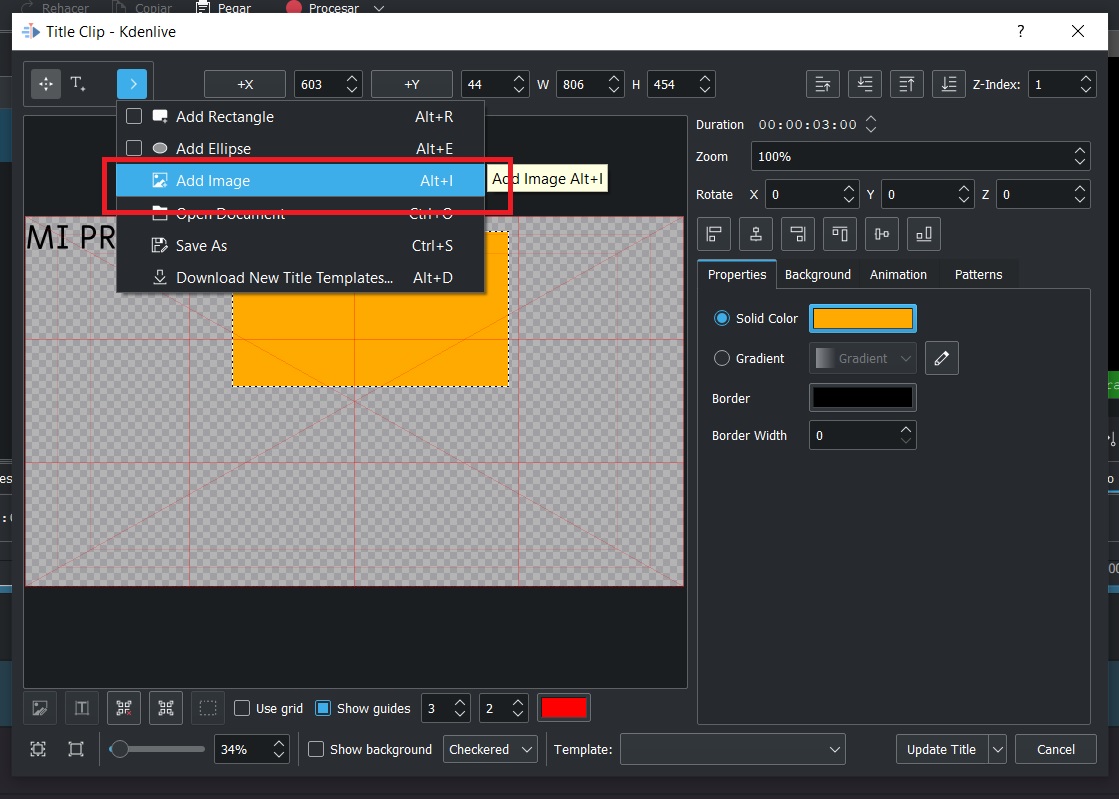
Task: Click the Zoom 100% spin box arrows
Action: click(1080, 156)
